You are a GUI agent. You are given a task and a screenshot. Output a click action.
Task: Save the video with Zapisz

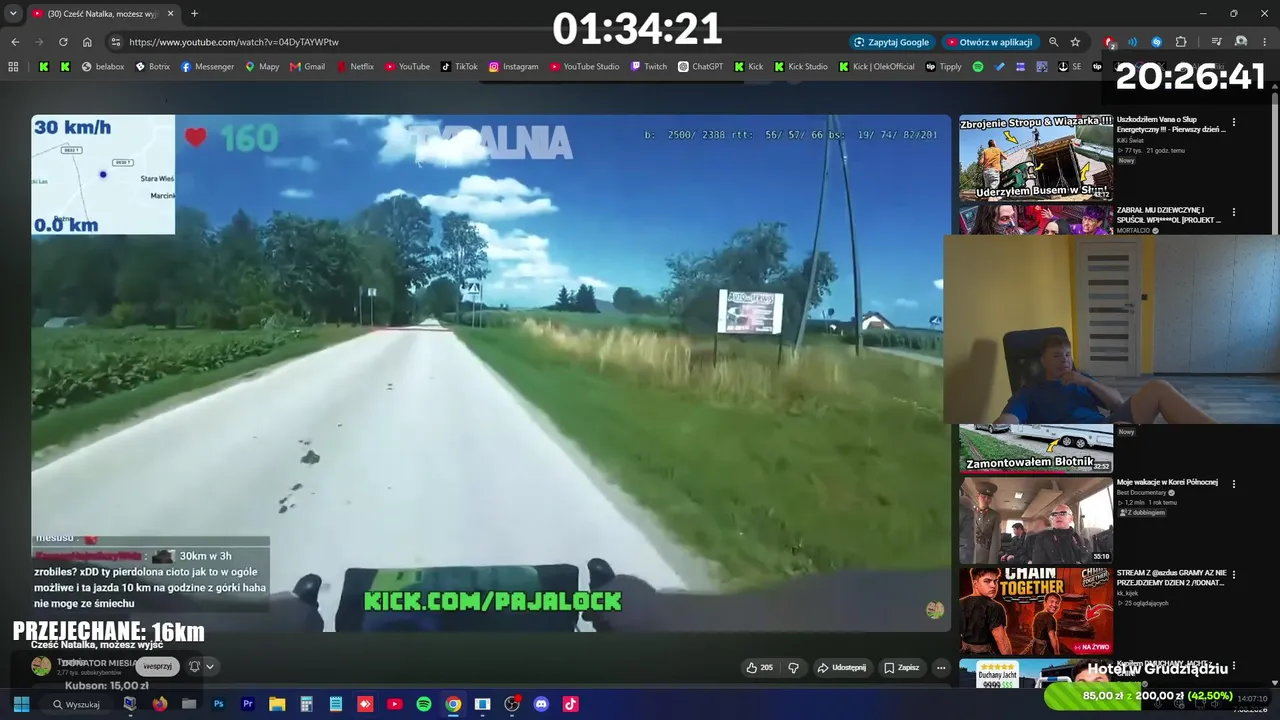coord(902,667)
